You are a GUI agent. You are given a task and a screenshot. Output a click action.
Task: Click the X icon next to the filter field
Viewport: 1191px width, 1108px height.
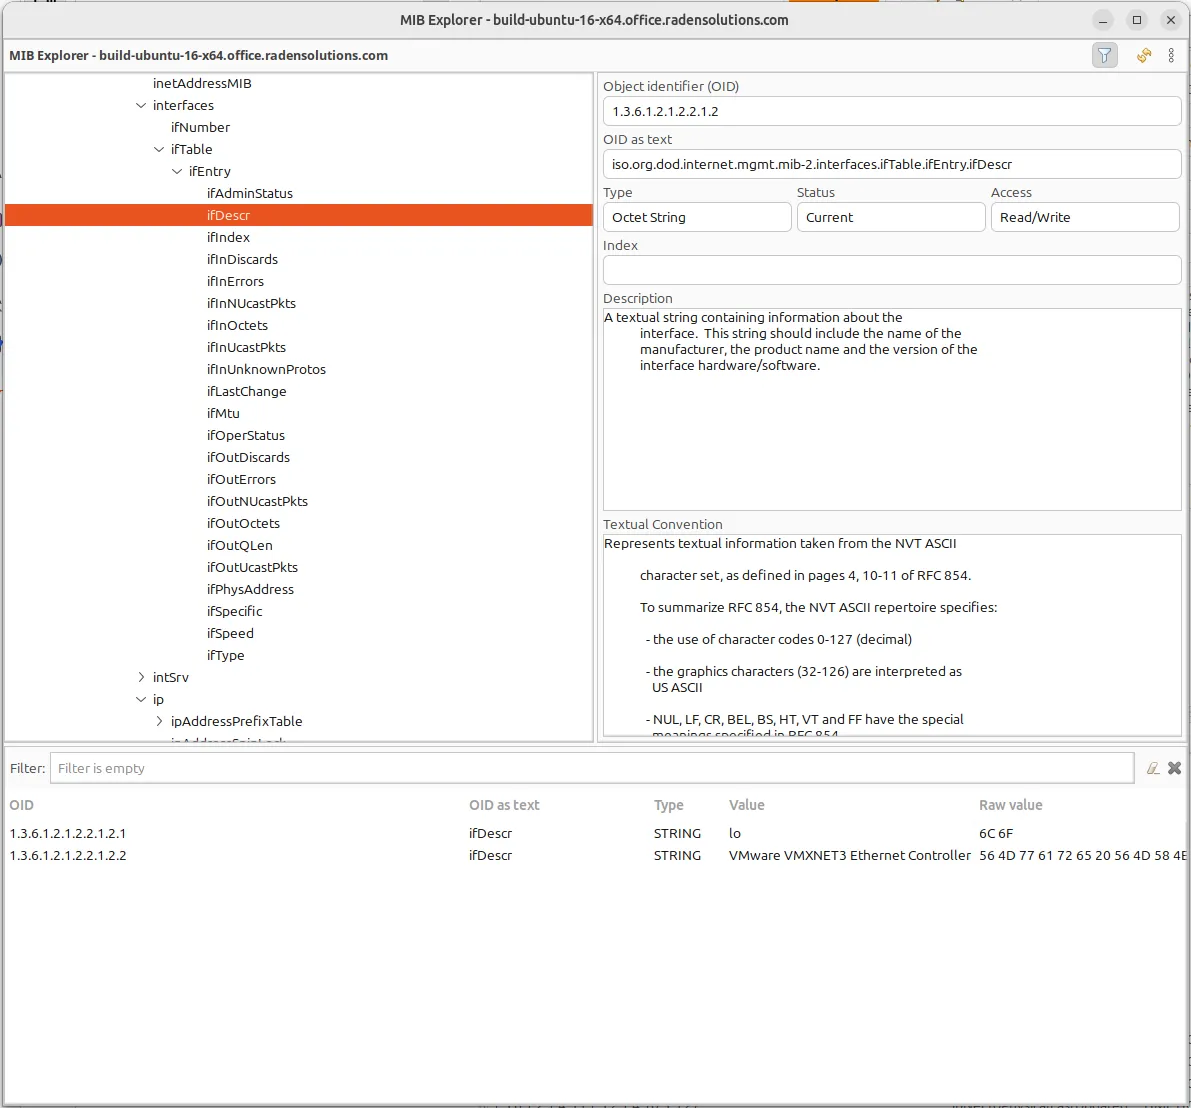click(x=1174, y=768)
